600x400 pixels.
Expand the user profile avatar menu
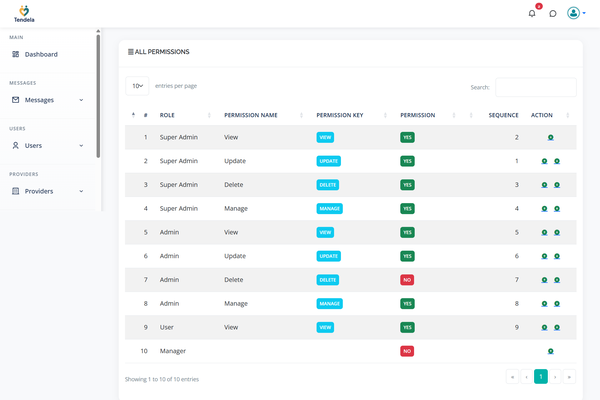pos(576,13)
